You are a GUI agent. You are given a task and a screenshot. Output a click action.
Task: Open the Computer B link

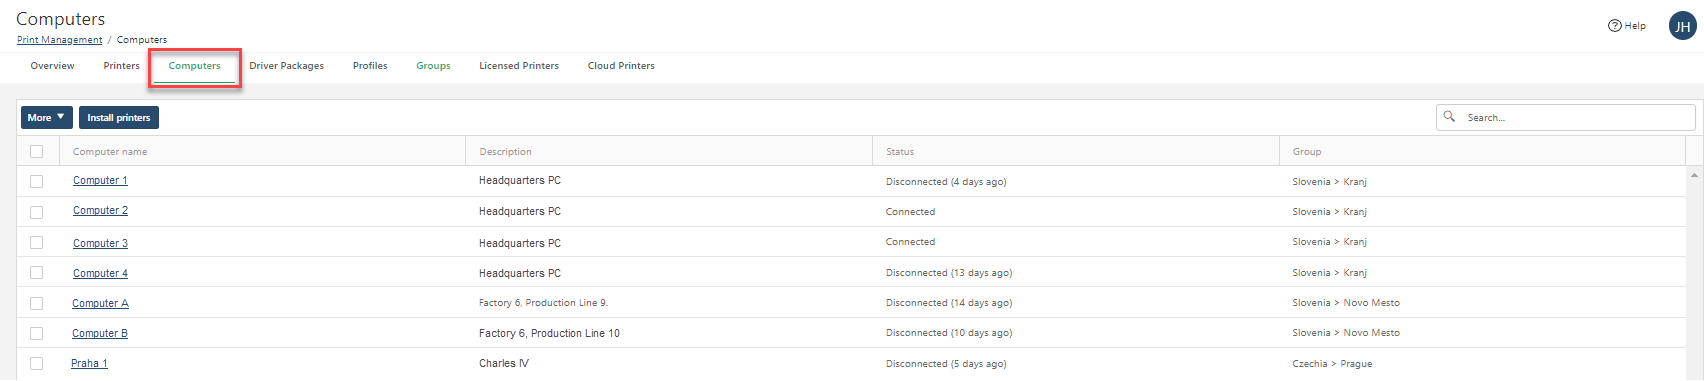[100, 334]
